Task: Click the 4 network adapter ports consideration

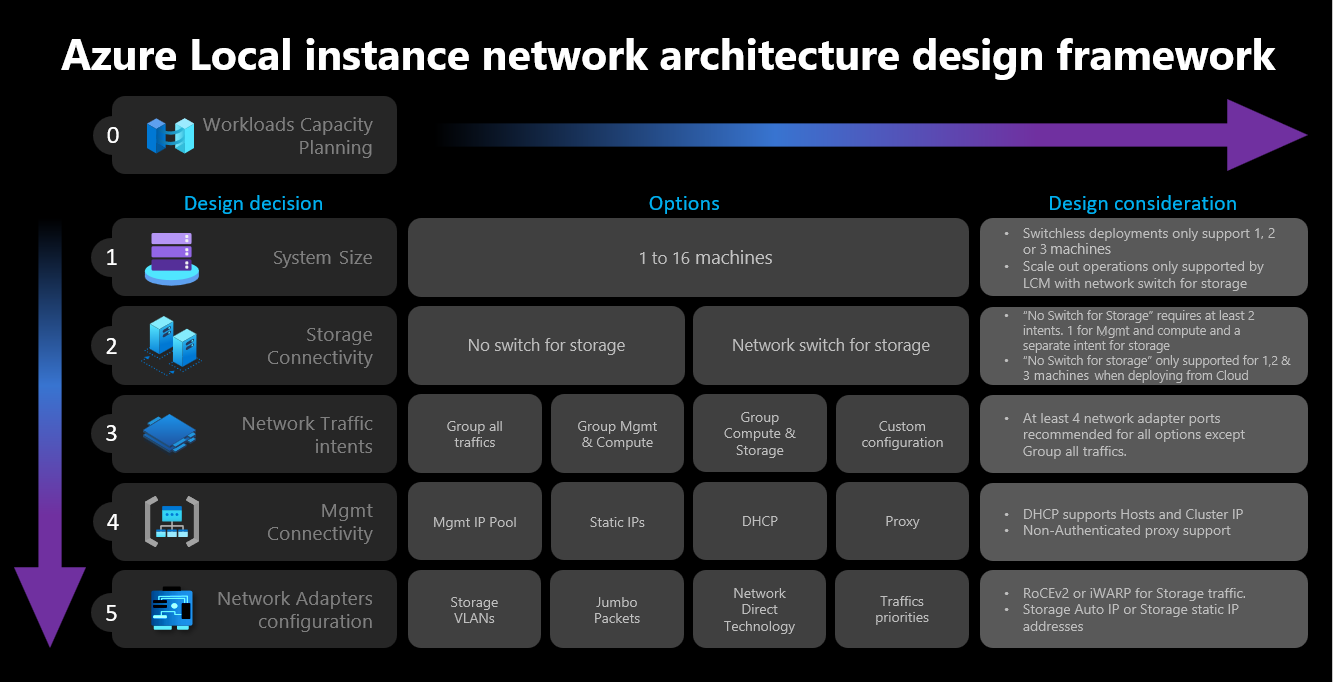Action: 1134,434
